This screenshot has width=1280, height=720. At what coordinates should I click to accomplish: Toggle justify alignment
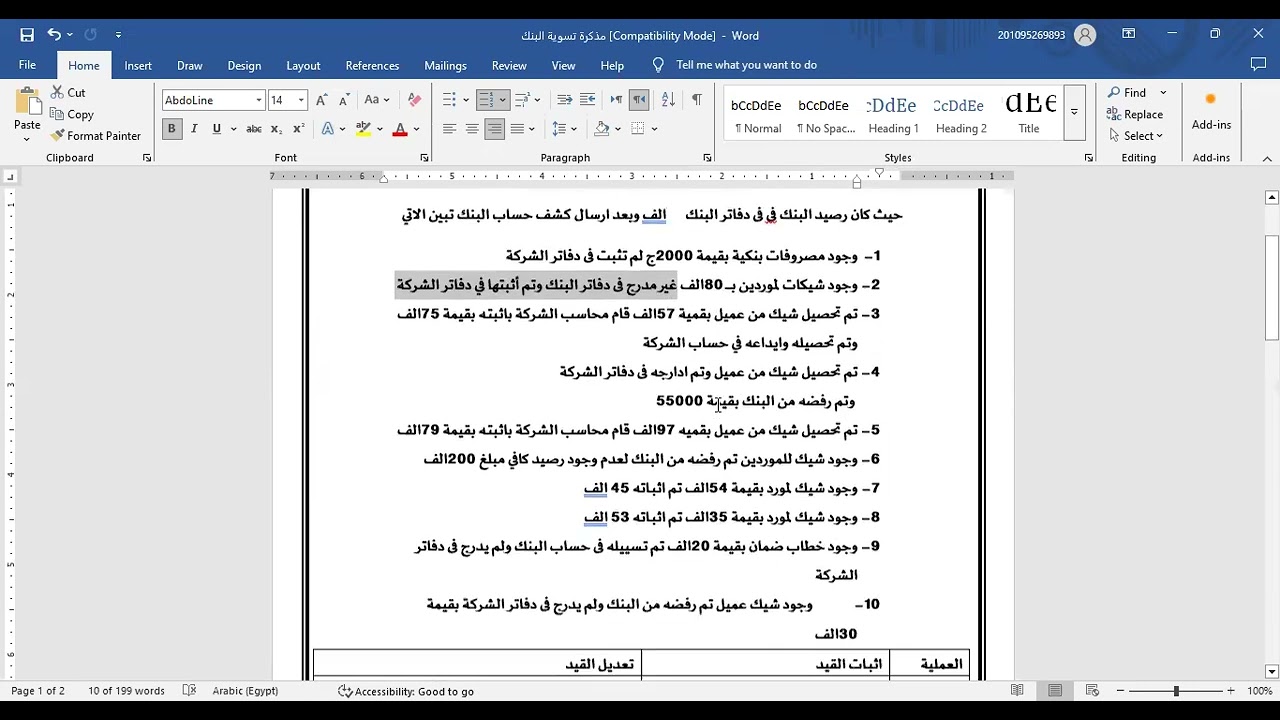tap(517, 129)
